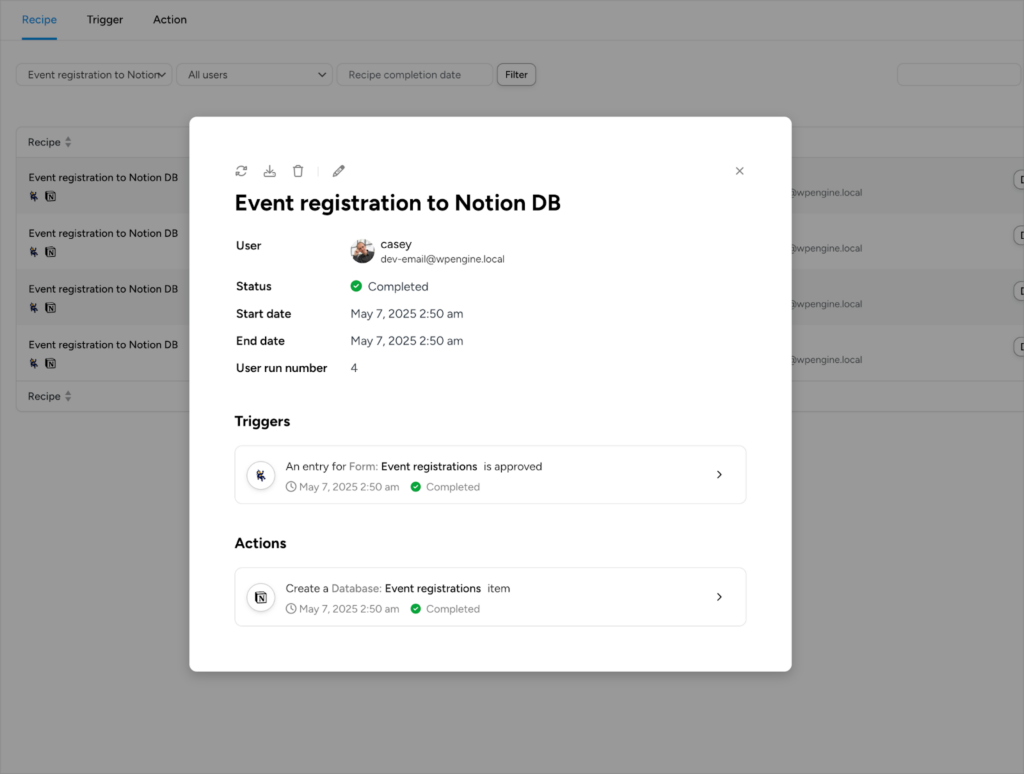Click casey's user avatar
Image resolution: width=1024 pixels, height=774 pixels.
click(362, 251)
